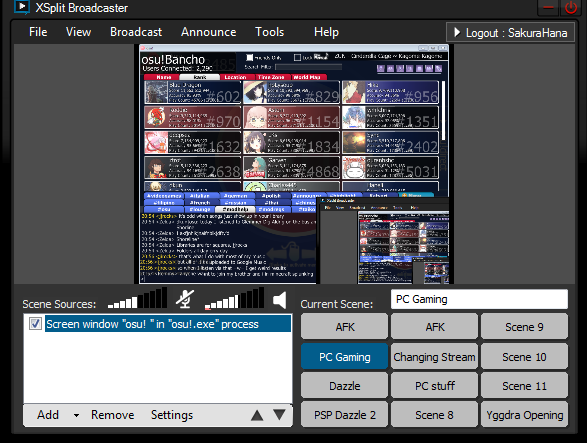Click the Add source button
Viewport: 587px width, 443px height.
pyautogui.click(x=48, y=415)
